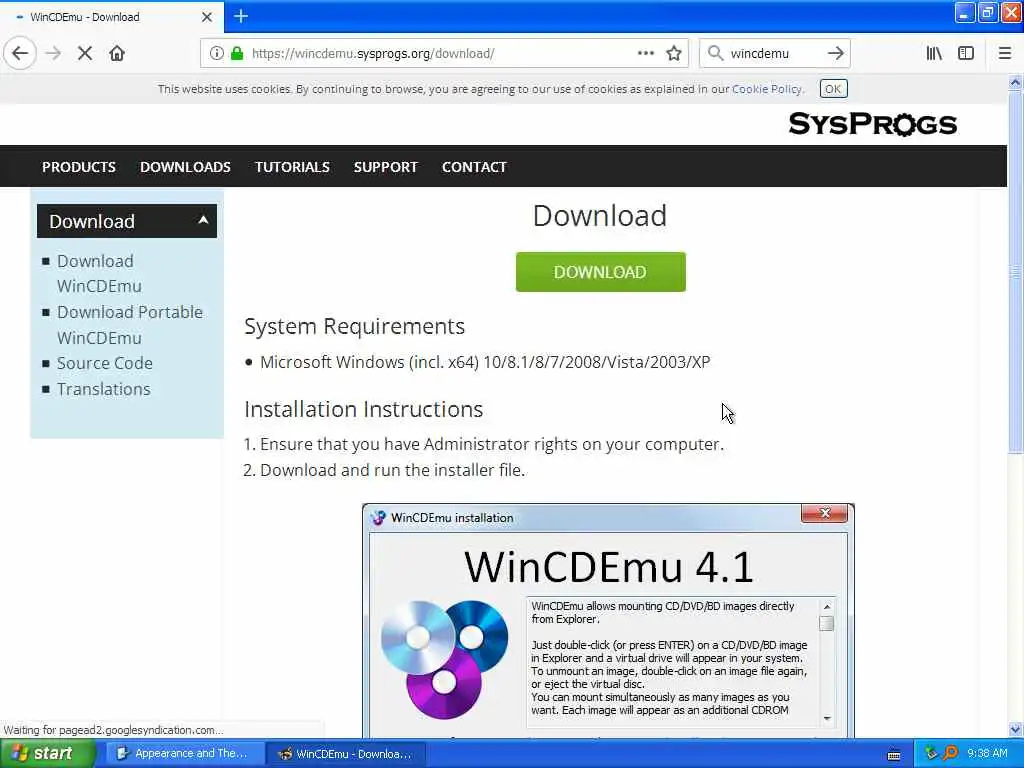
Task: Click the wincdemu search field
Action: tap(774, 54)
